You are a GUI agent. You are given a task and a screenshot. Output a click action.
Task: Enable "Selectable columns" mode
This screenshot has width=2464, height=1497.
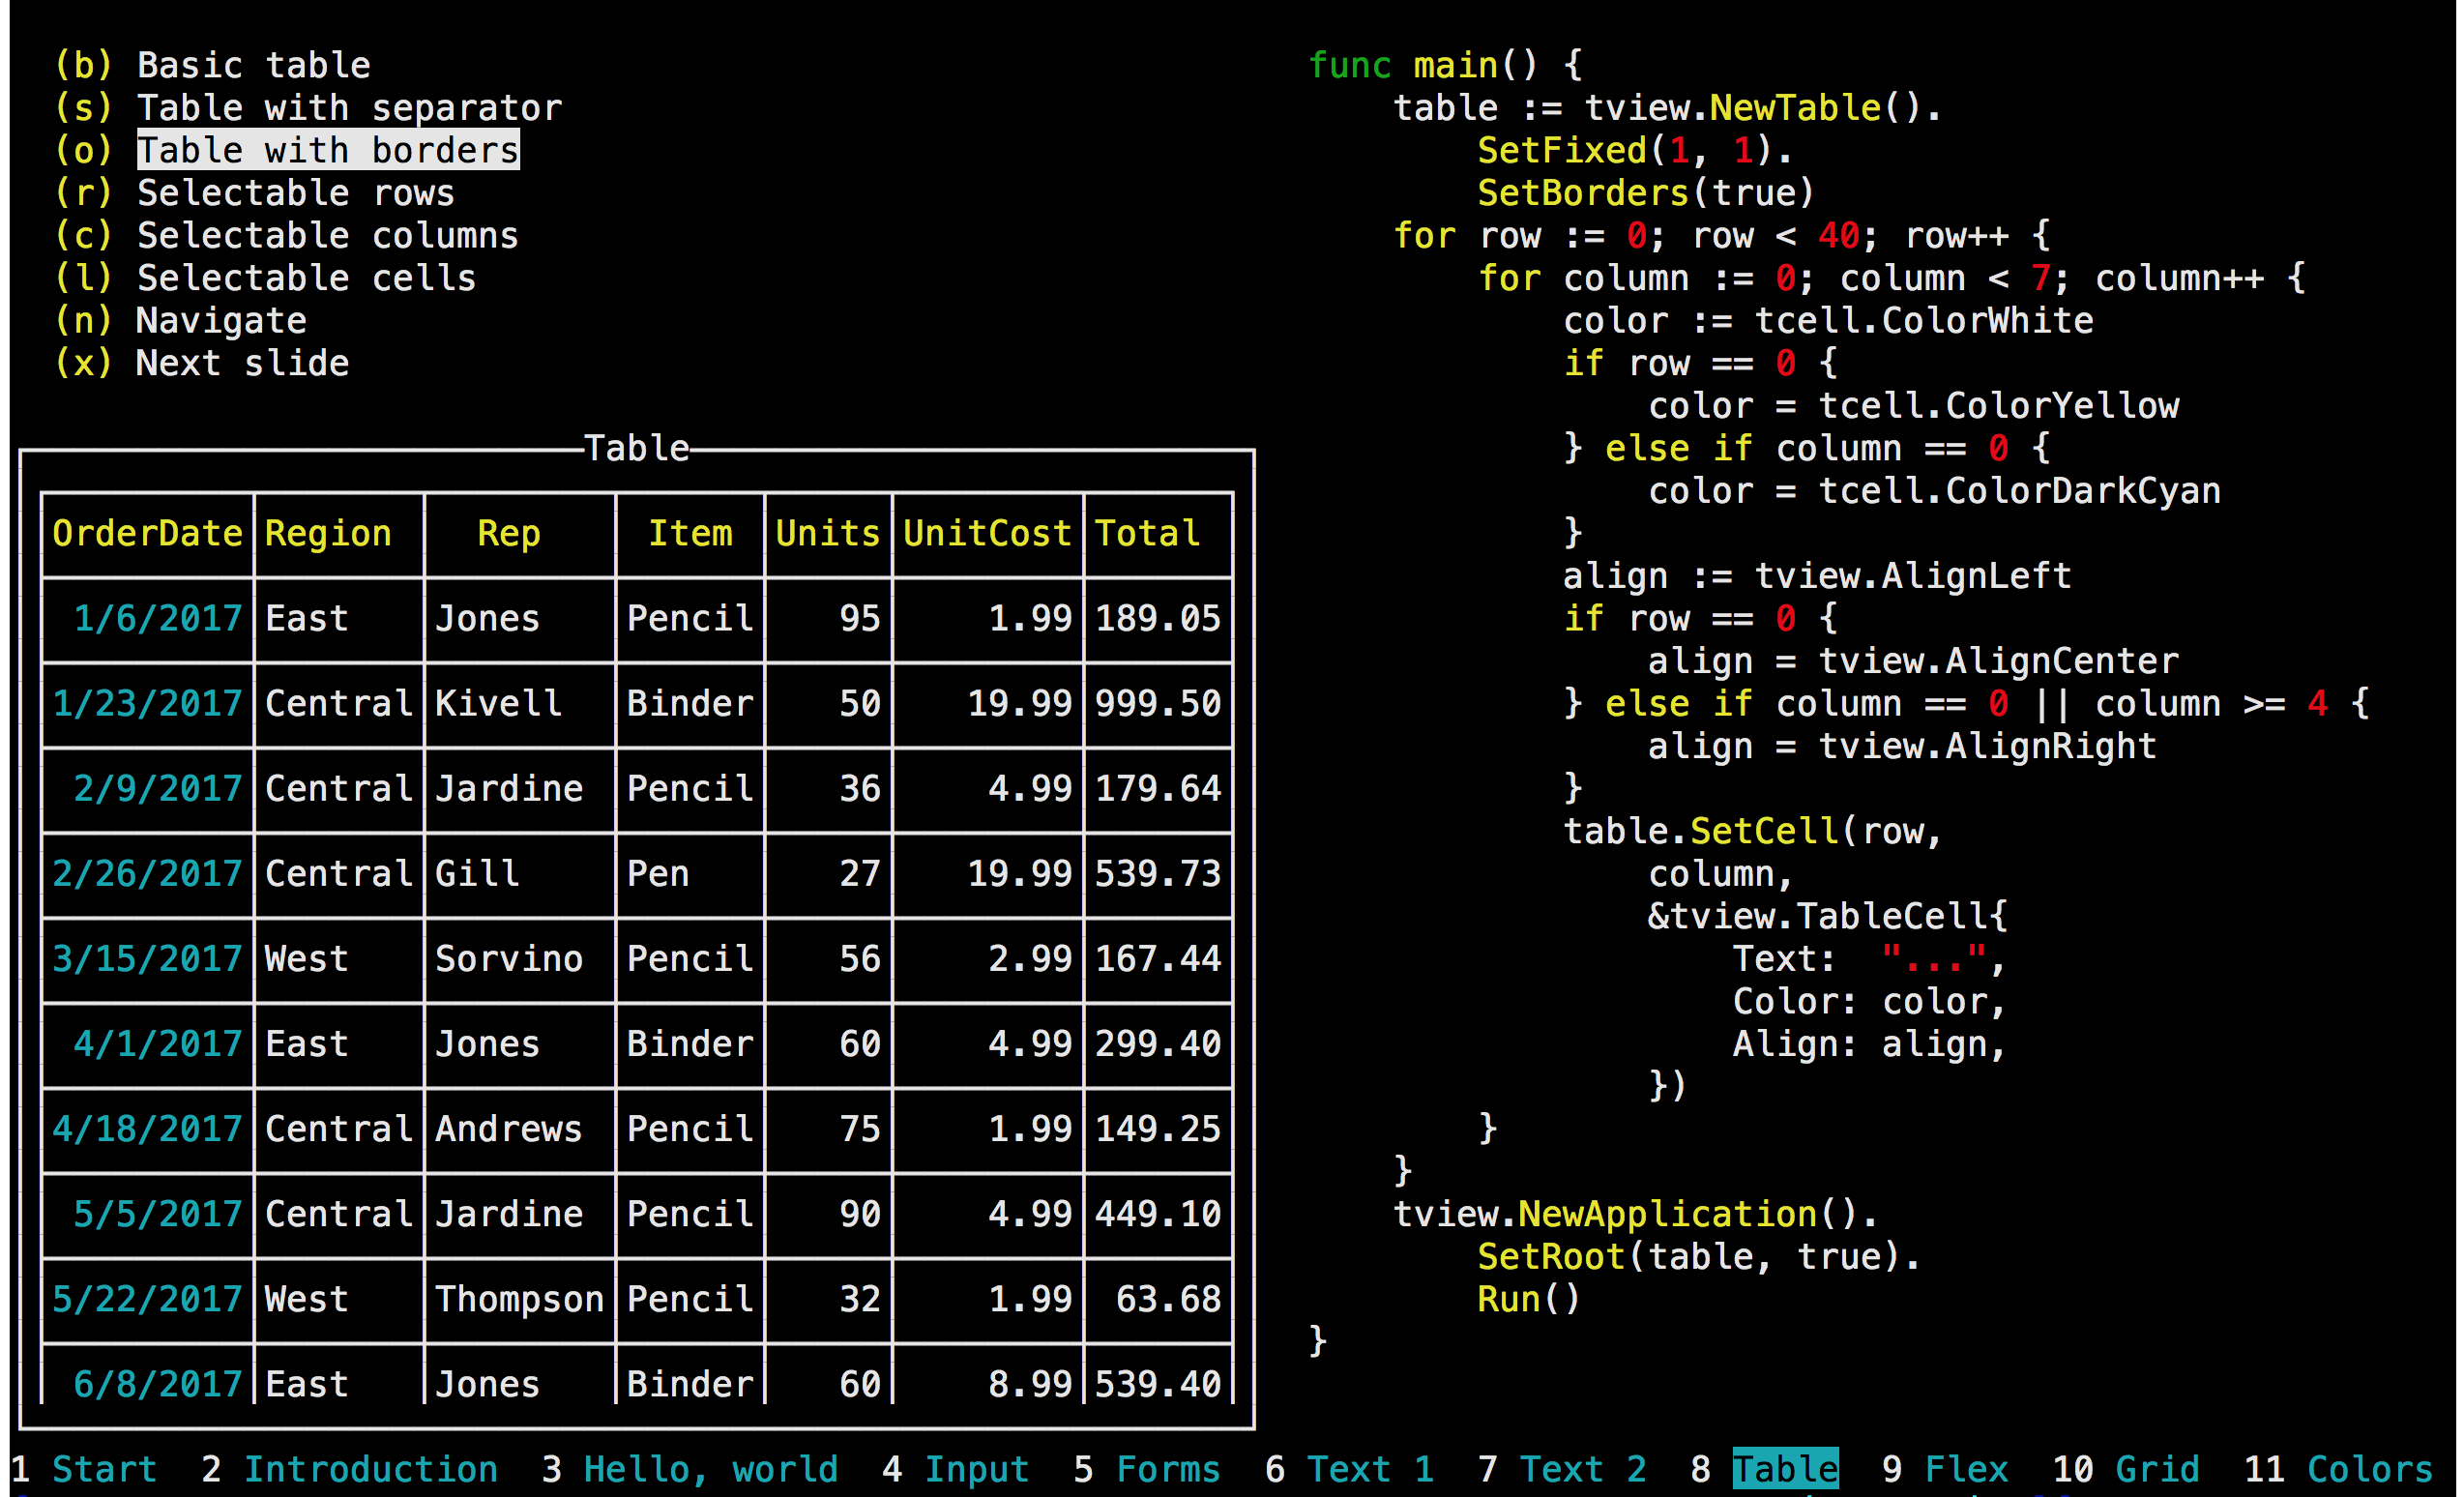[325, 234]
